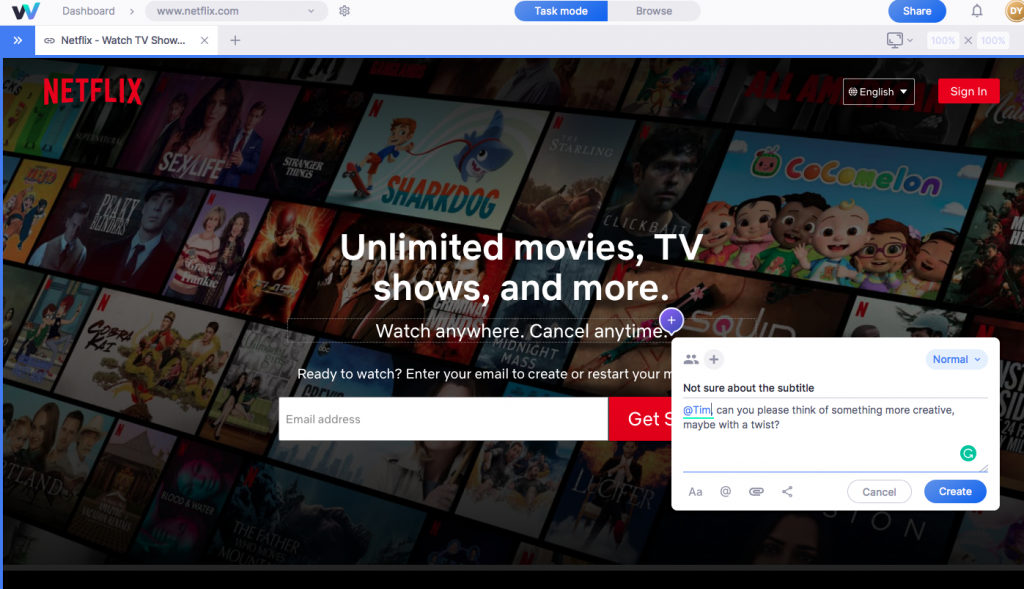Add a new tab with plus icon
This screenshot has width=1024, height=589.
[x=235, y=40]
